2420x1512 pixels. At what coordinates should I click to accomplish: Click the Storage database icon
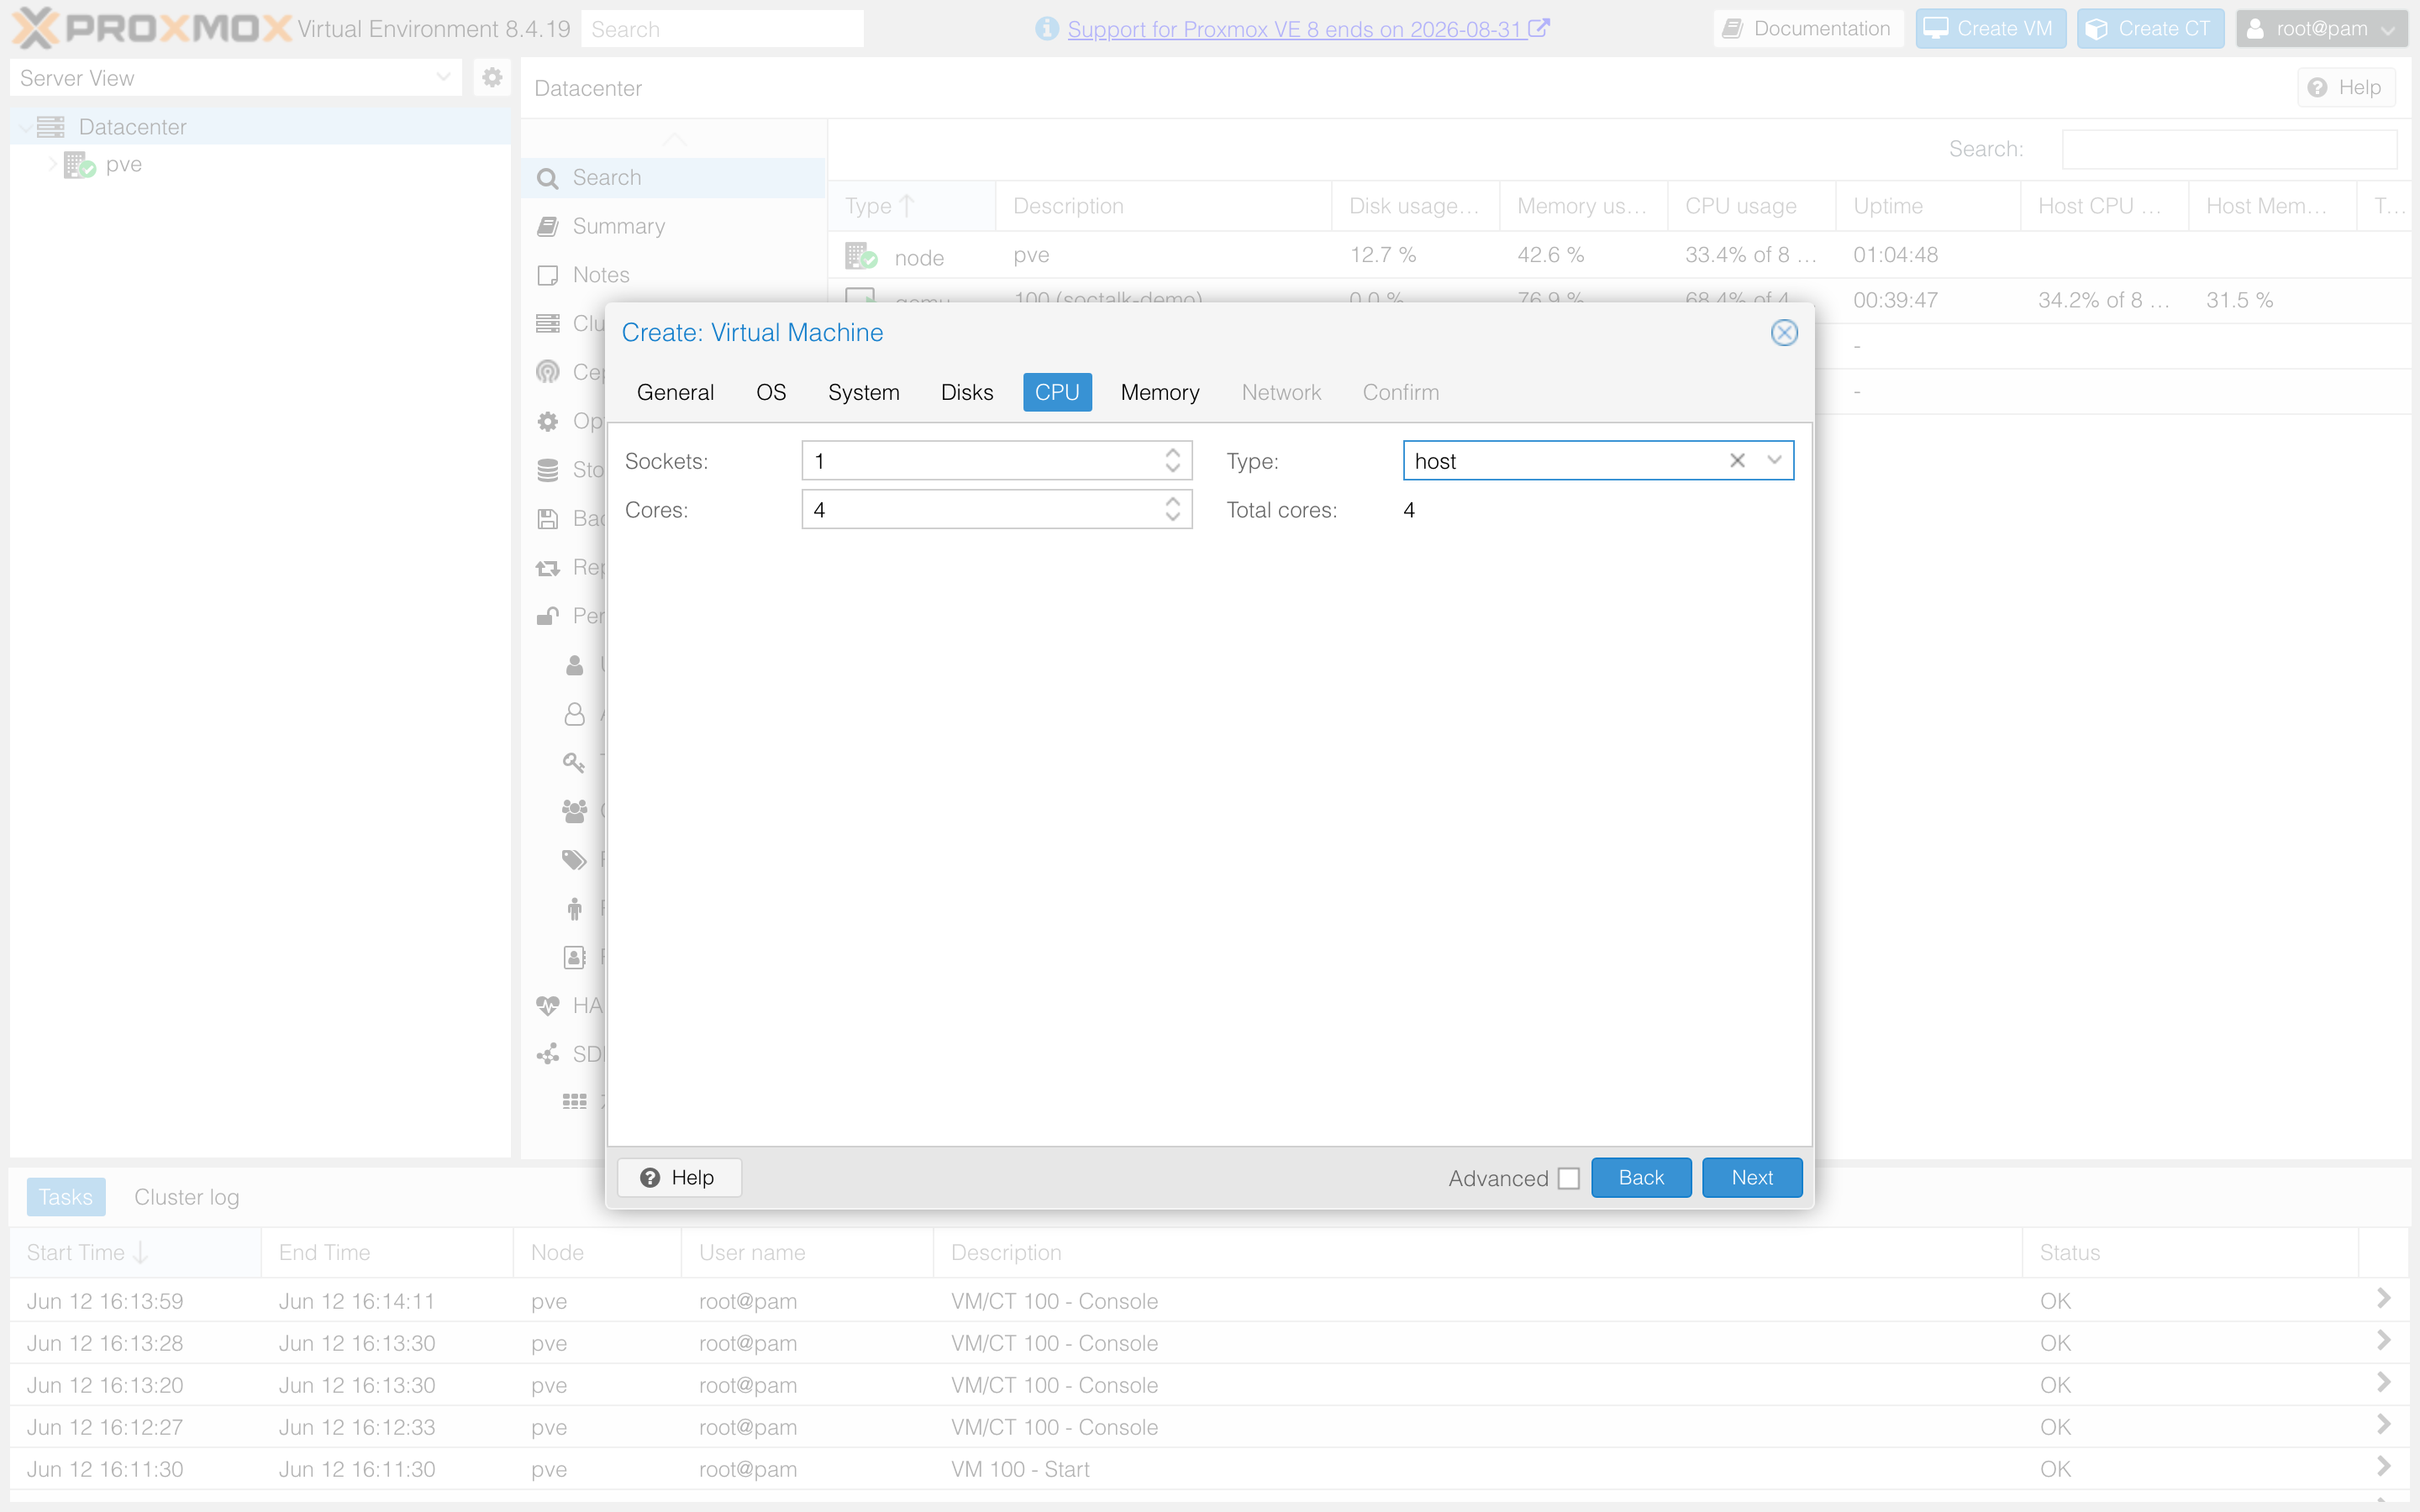pyautogui.click(x=547, y=470)
